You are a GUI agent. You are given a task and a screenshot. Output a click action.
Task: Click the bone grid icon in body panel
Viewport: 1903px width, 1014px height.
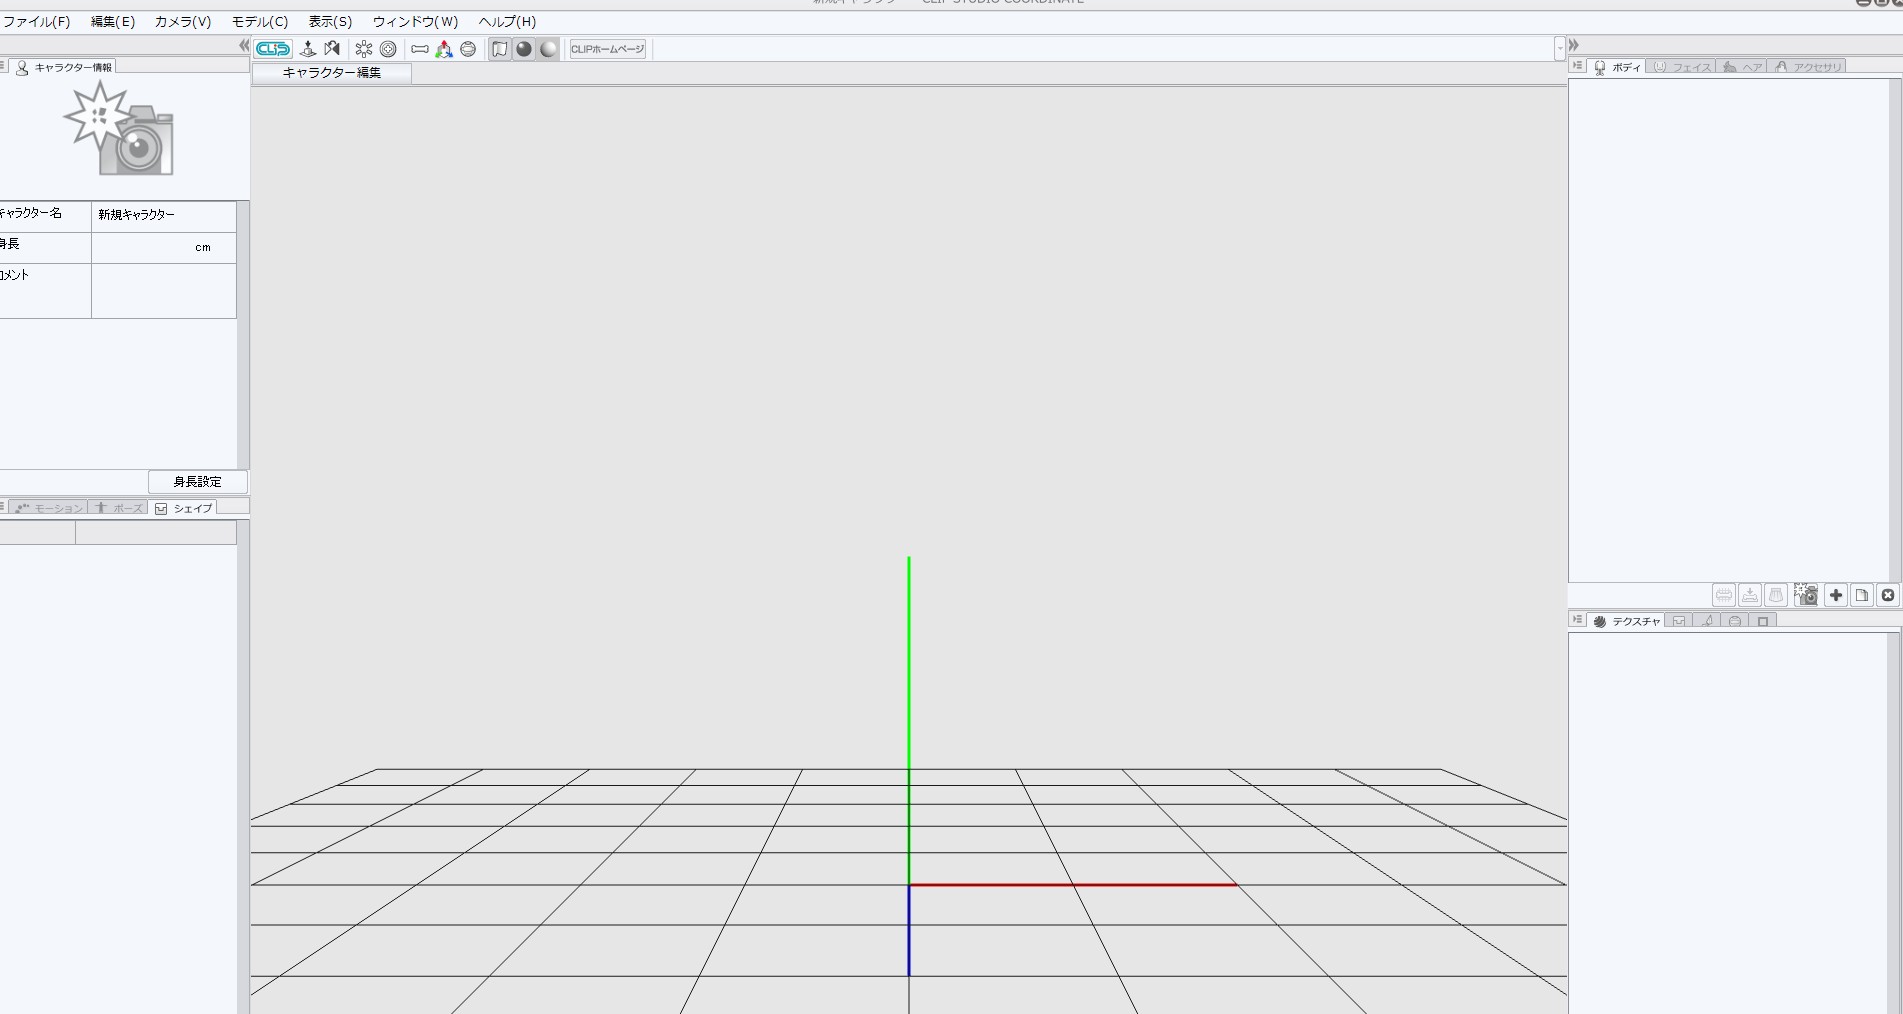[1724, 595]
